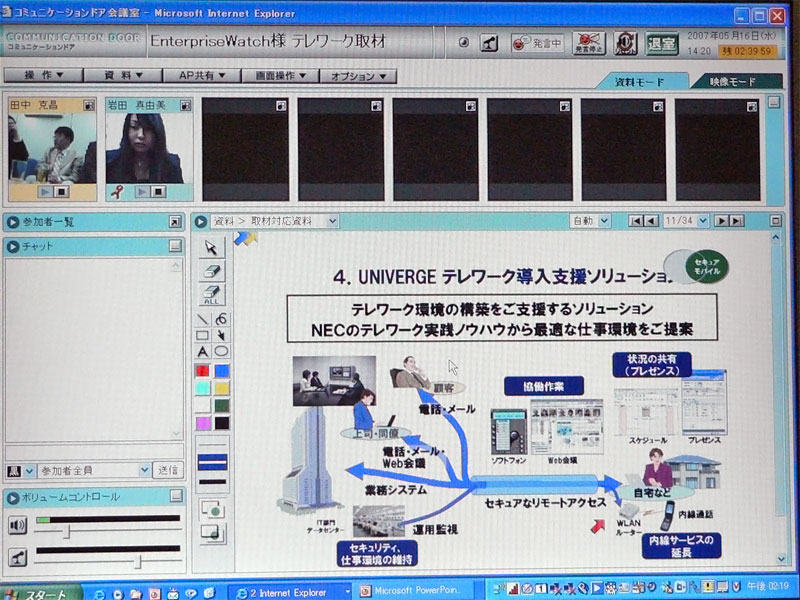
Task: Click the 発言停止 stop-speaking icon
Action: coord(589,43)
